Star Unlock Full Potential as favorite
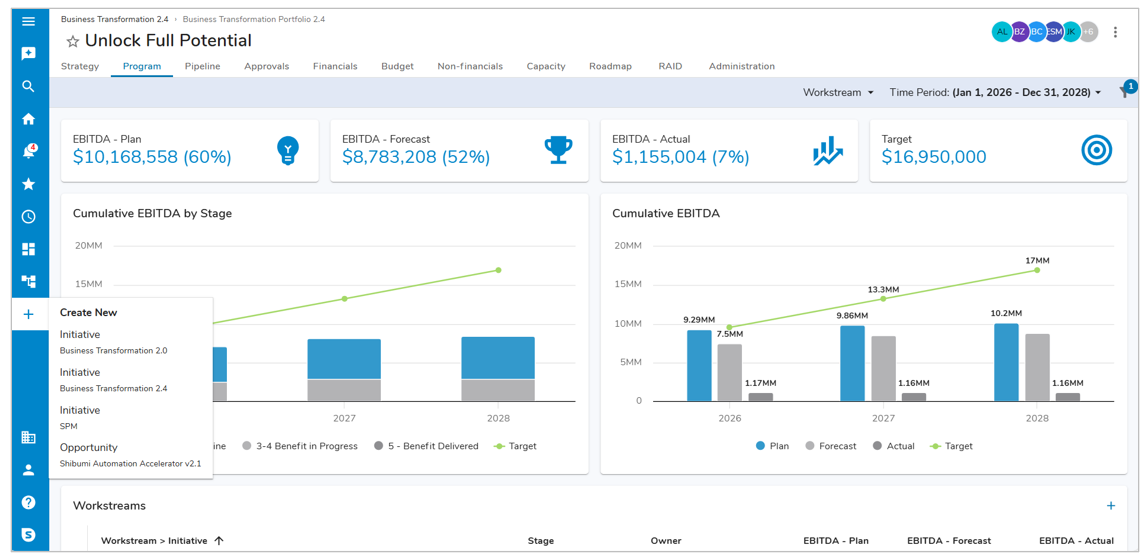This screenshot has height=560, width=1143. (x=72, y=42)
